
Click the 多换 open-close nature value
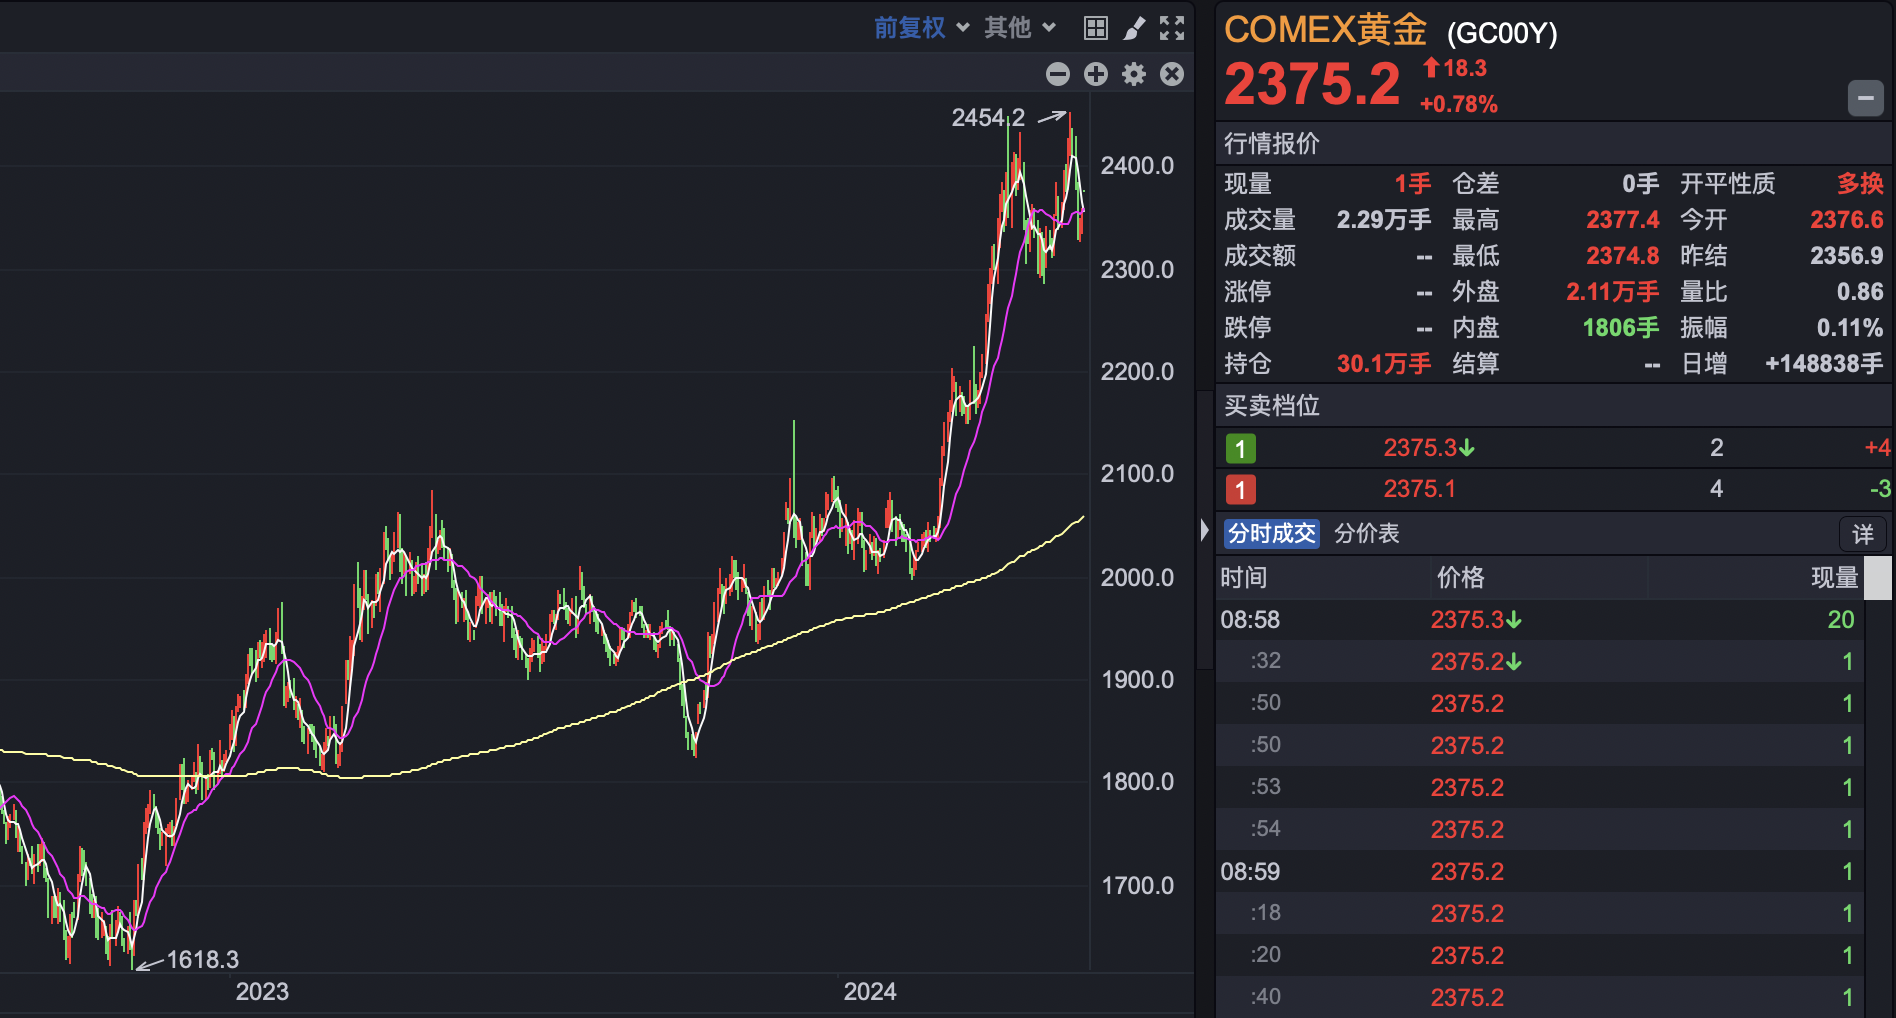pos(1860,184)
